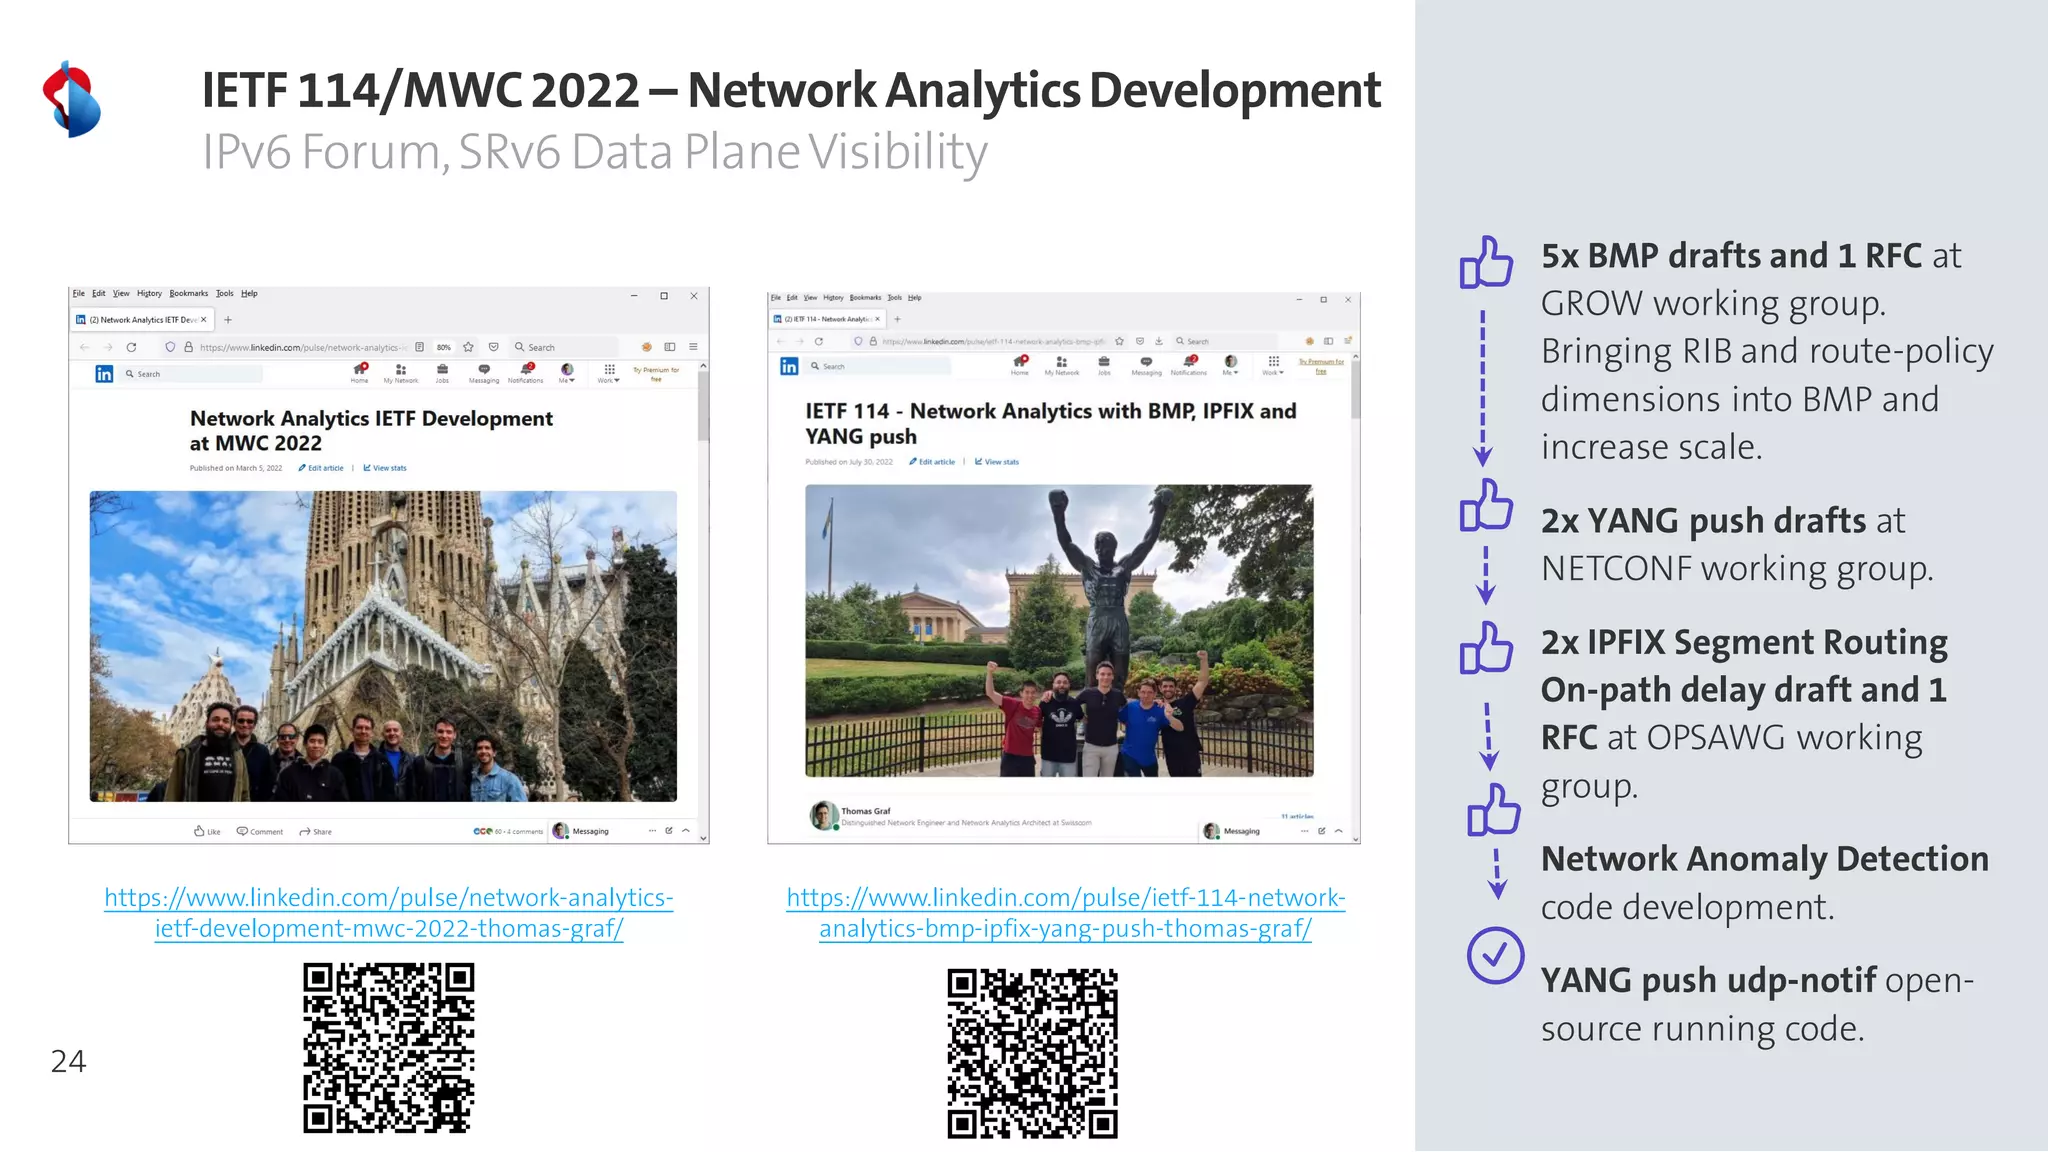Open My Network in right LinkedIn window
The image size is (2048, 1152).
click(1062, 366)
